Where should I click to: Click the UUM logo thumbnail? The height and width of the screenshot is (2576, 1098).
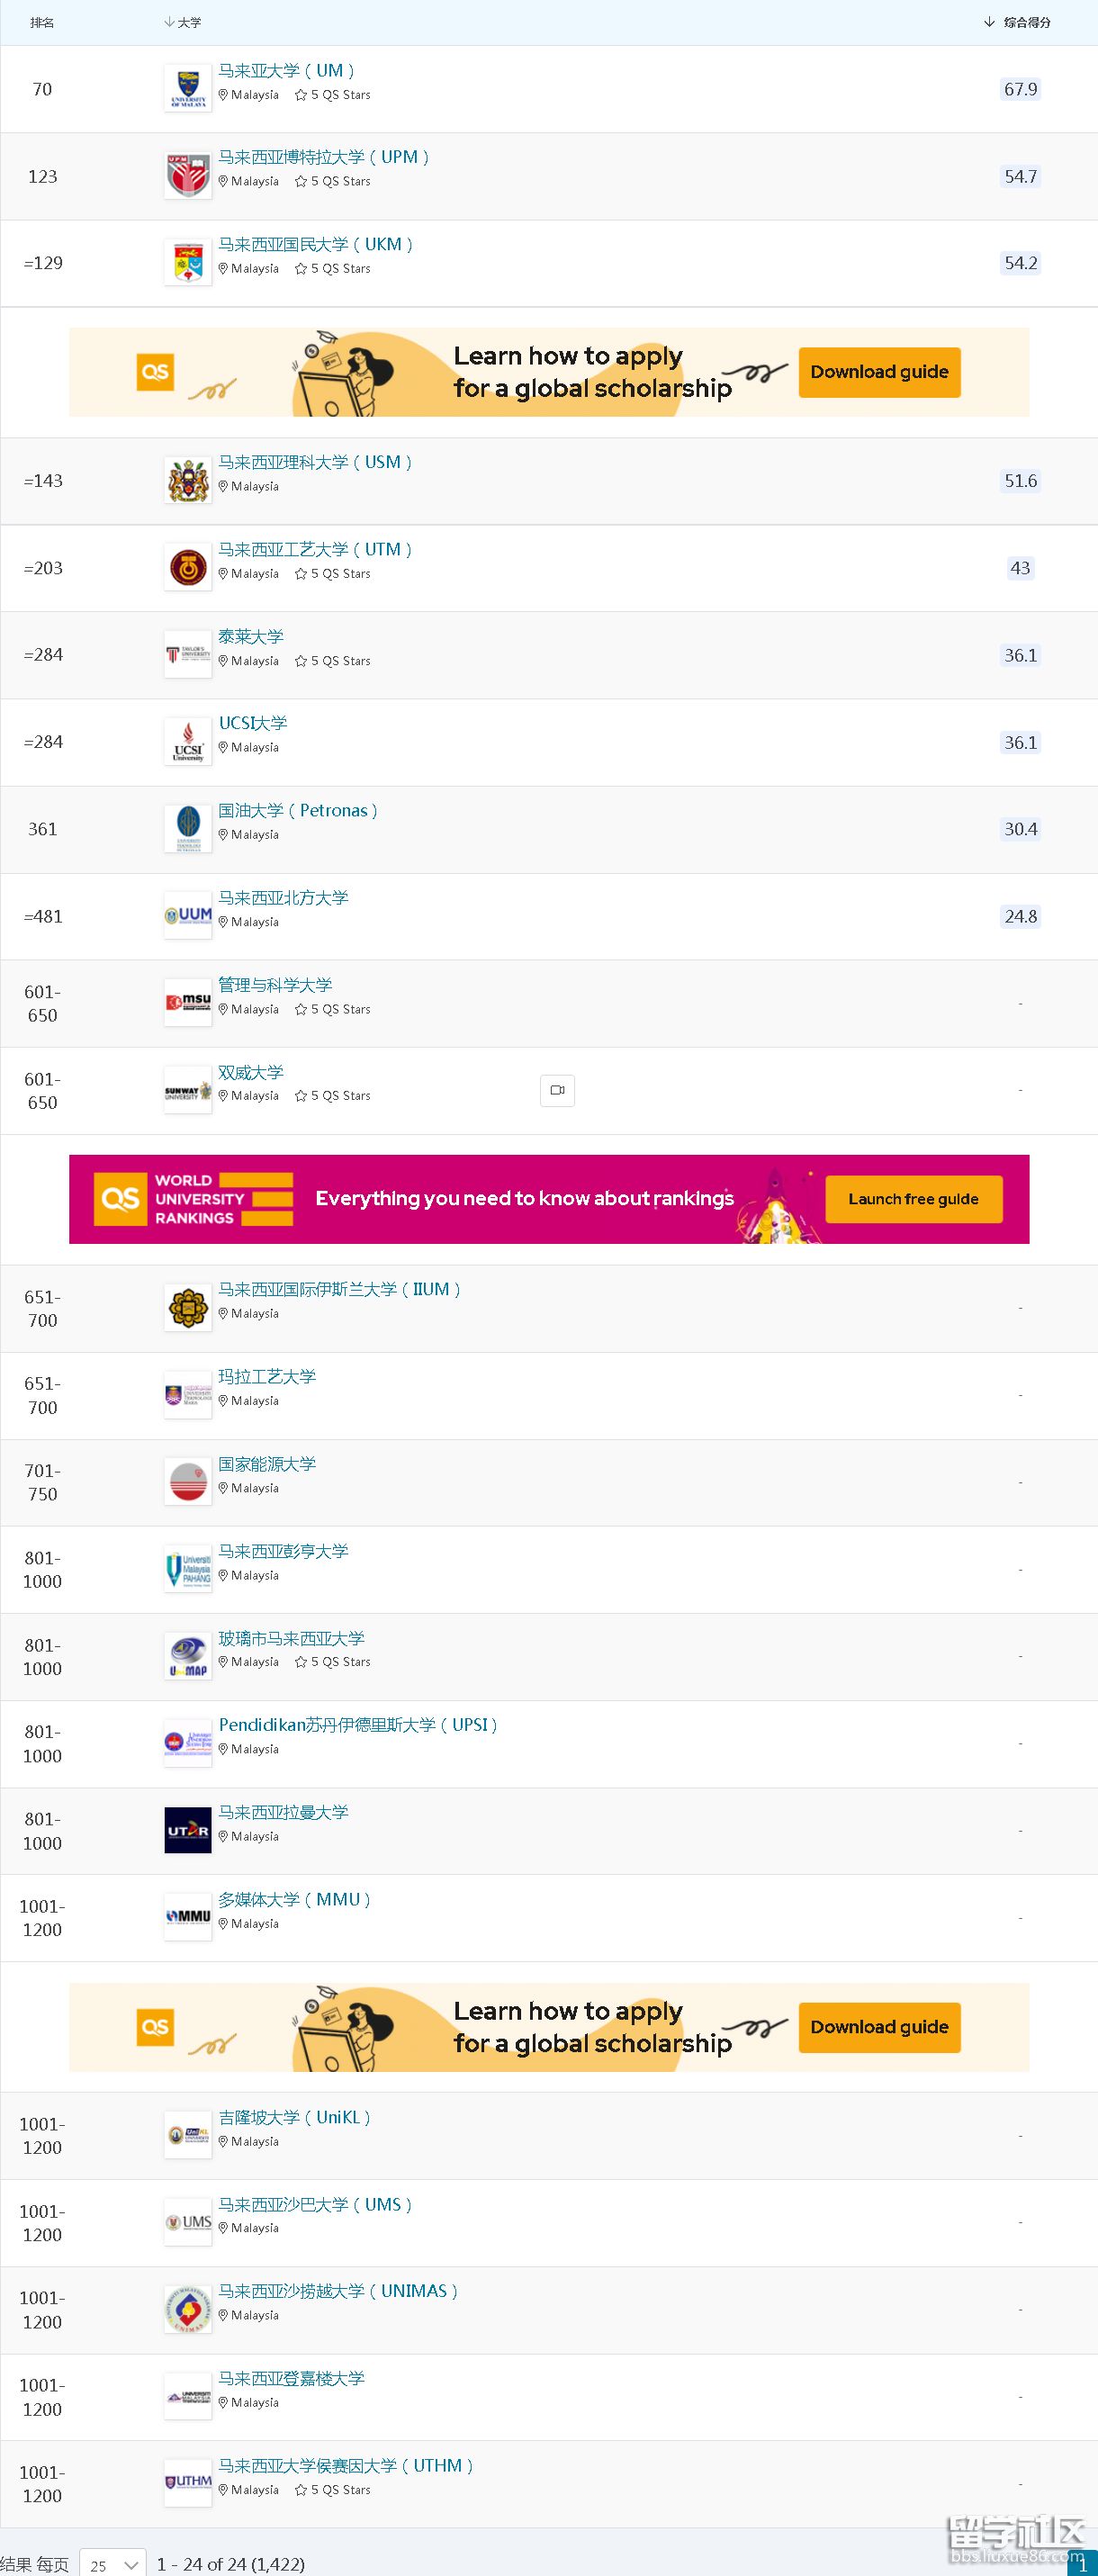[188, 916]
